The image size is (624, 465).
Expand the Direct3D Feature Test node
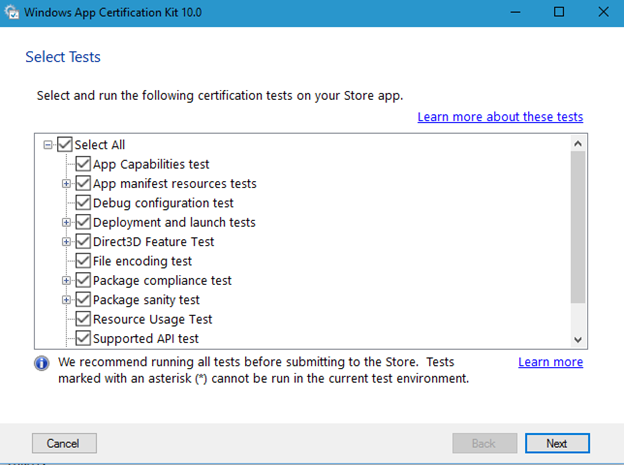66,242
